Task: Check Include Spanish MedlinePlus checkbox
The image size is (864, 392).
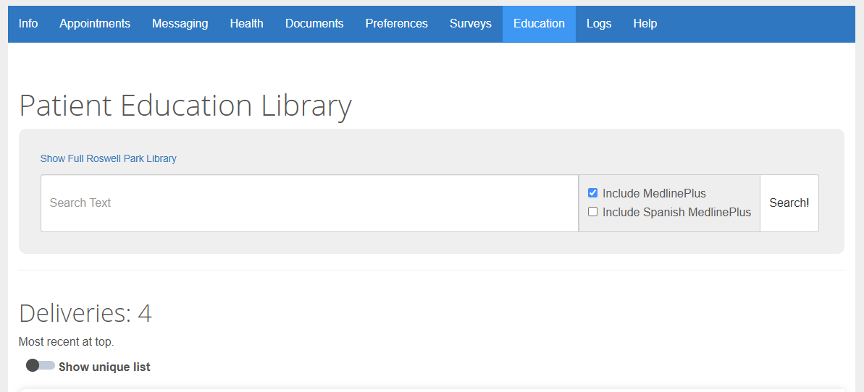Action: [x=593, y=212]
